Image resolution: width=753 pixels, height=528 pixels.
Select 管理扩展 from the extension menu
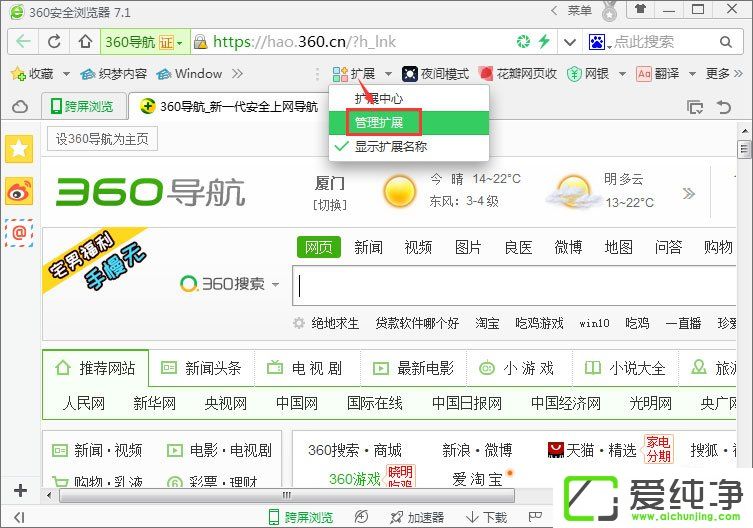379,122
